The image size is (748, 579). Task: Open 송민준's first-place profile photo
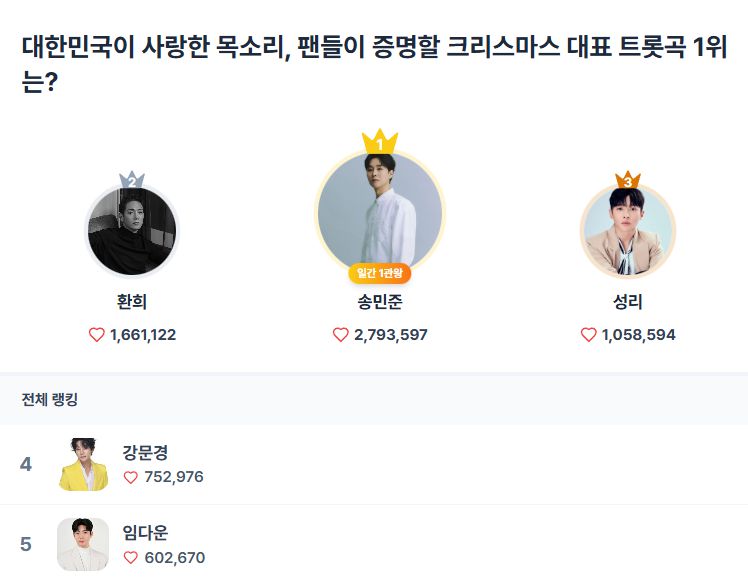(380, 213)
